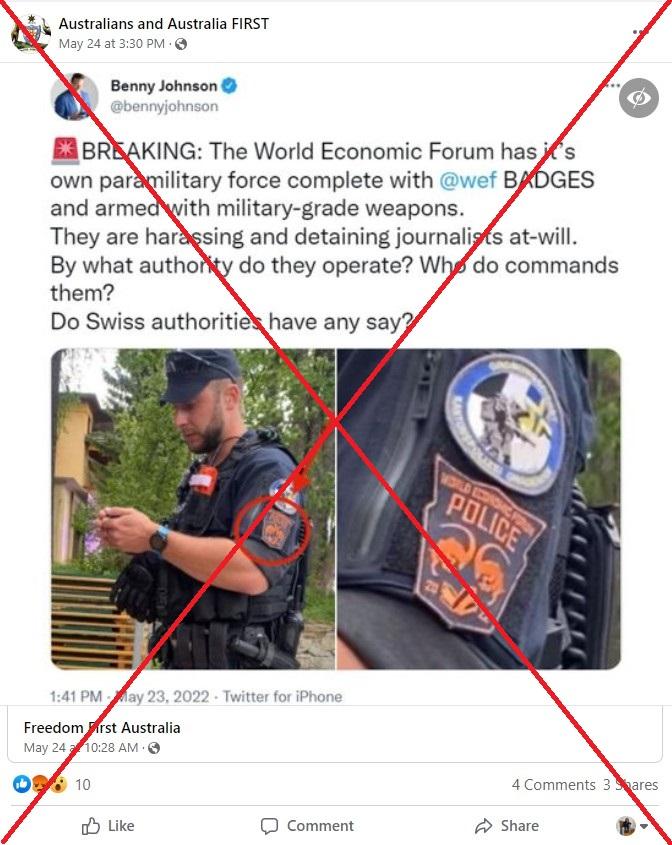Click the public globe icon beside May 24 at 3:30 PM
672x845 pixels.
pos(181,44)
